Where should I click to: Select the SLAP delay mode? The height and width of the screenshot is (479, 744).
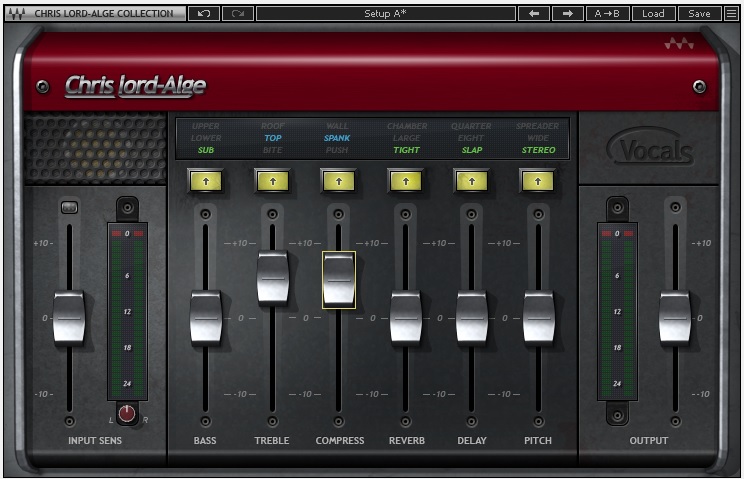click(x=472, y=150)
